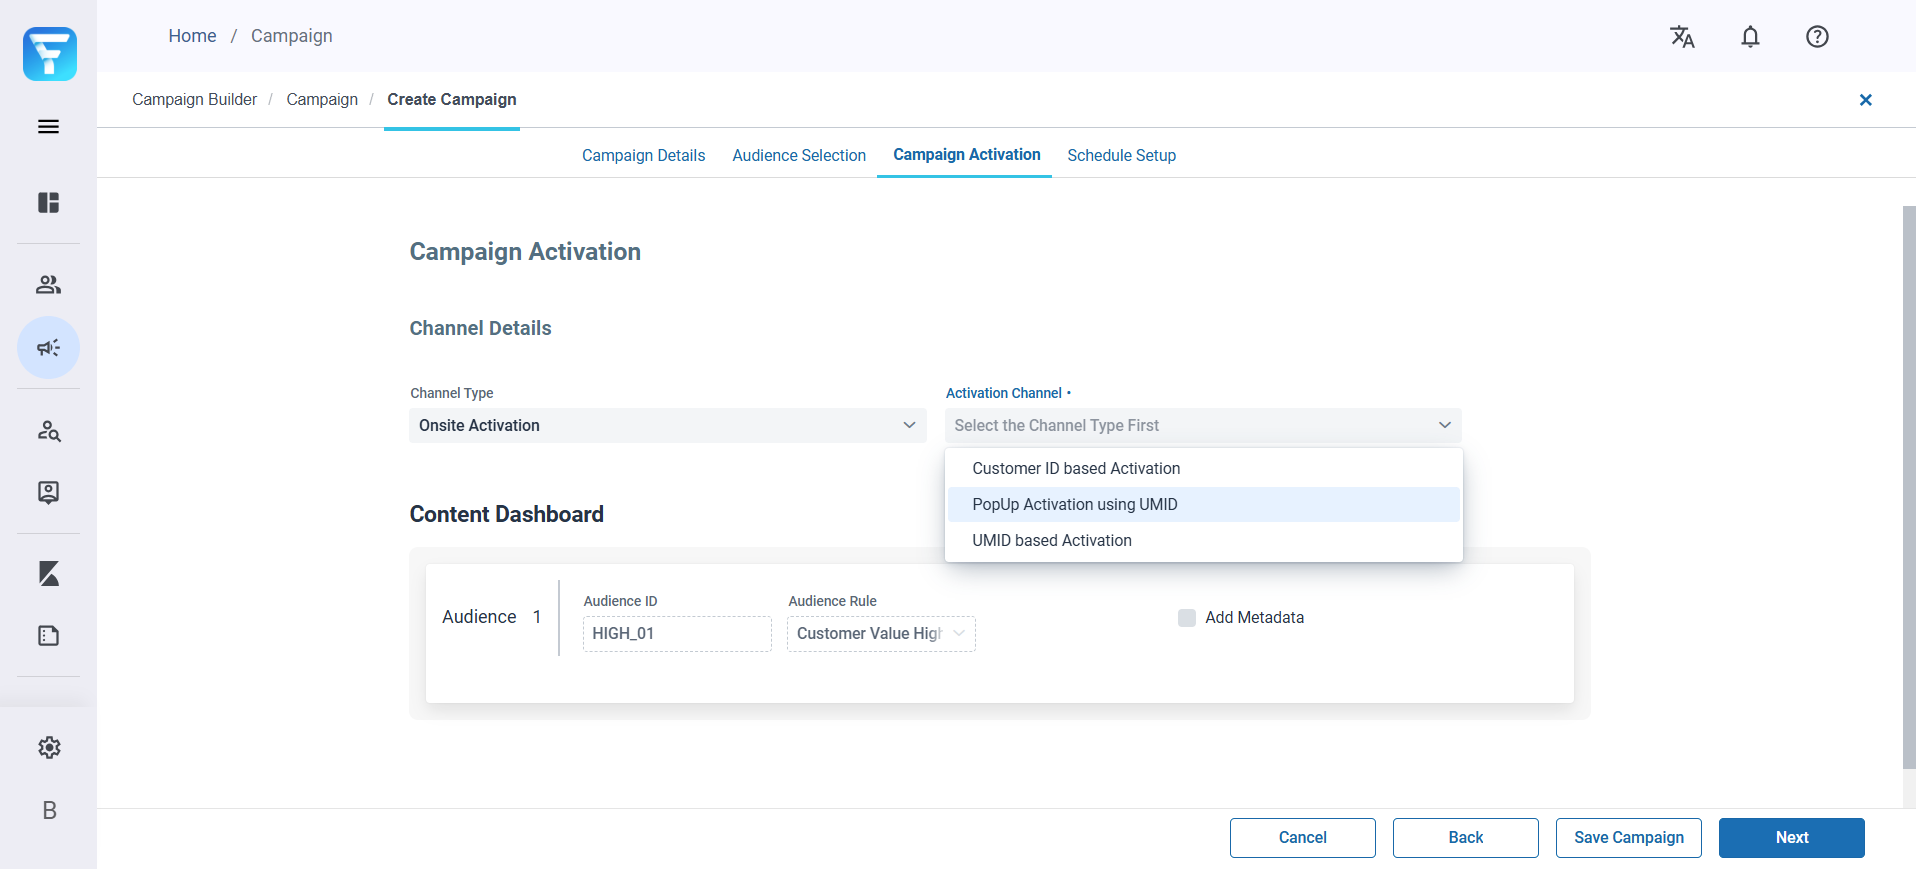The width and height of the screenshot is (1920, 869).
Task: Open the dashboard layout icon in sidebar
Action: pyautogui.click(x=48, y=203)
